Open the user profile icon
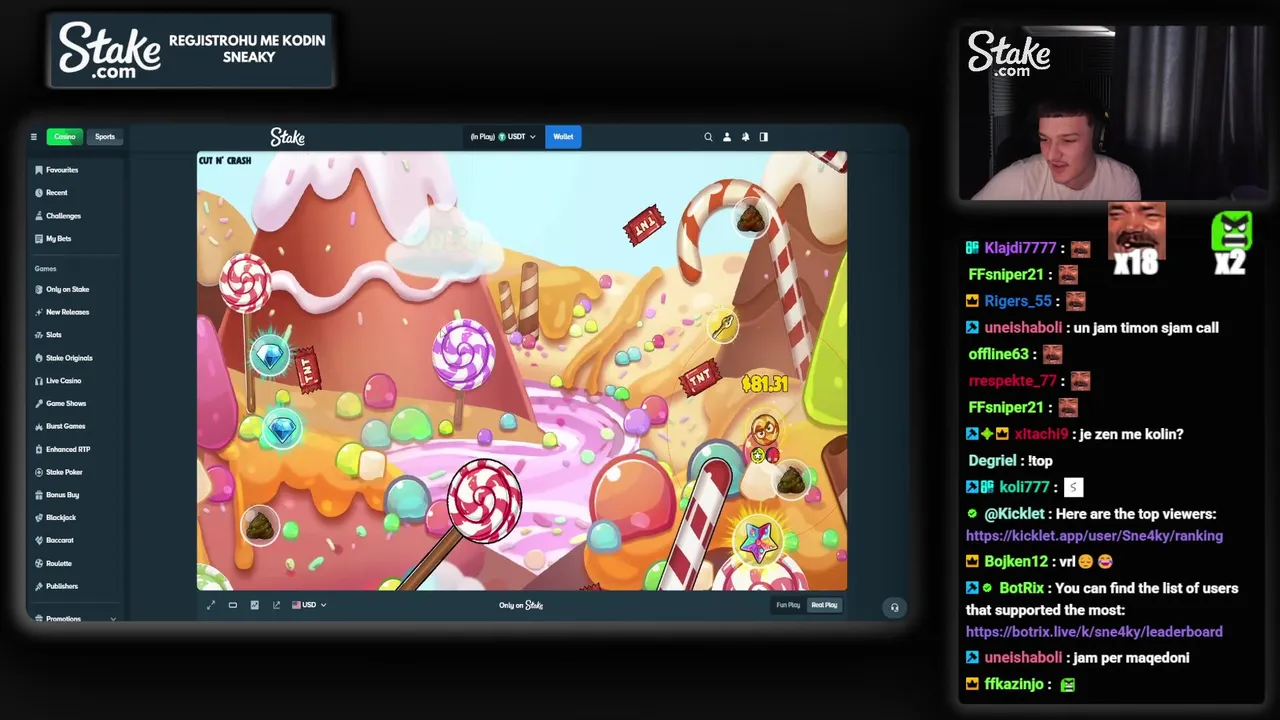Screen dimensions: 1280x720 (727, 137)
